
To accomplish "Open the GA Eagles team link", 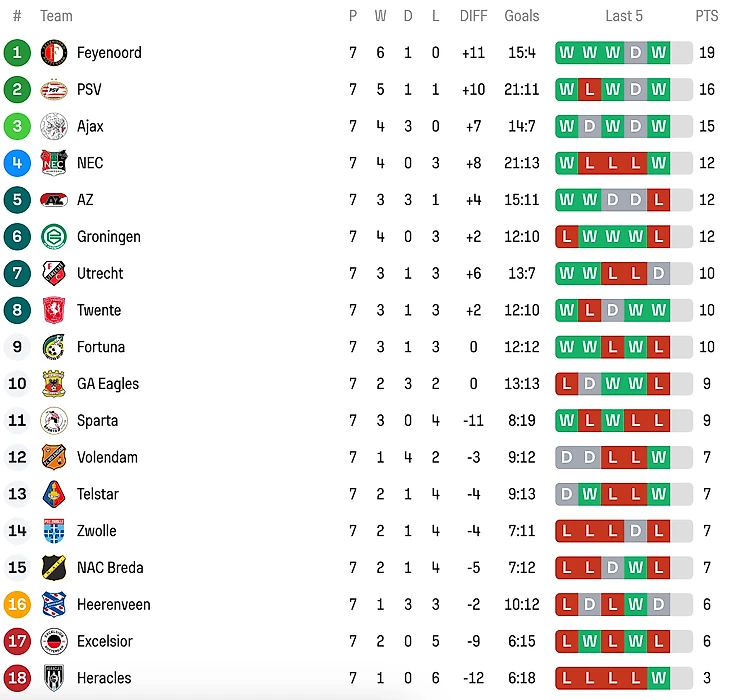I will pyautogui.click(x=108, y=384).
